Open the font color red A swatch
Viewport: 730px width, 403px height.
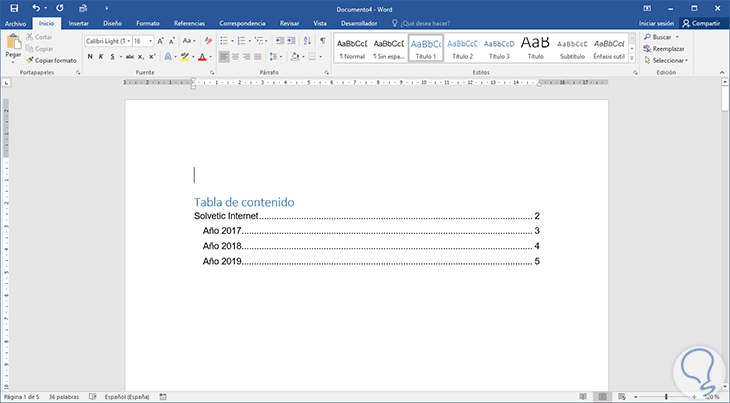pos(202,57)
